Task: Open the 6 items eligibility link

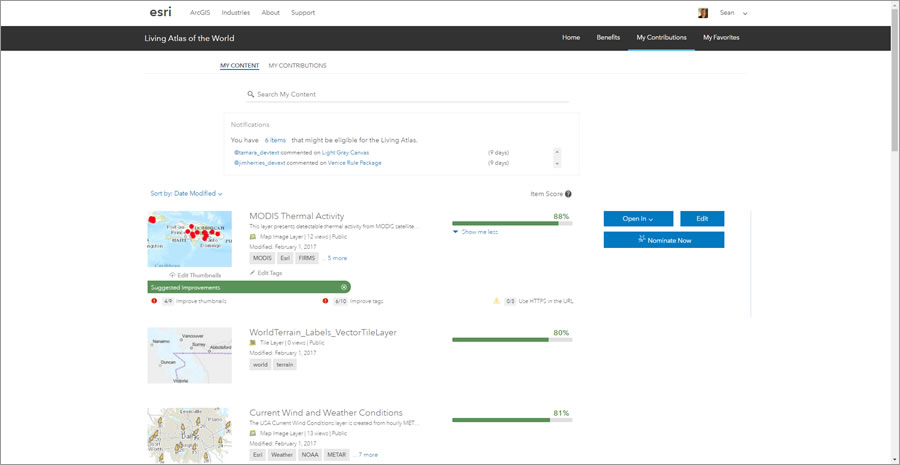Action: (x=275, y=140)
